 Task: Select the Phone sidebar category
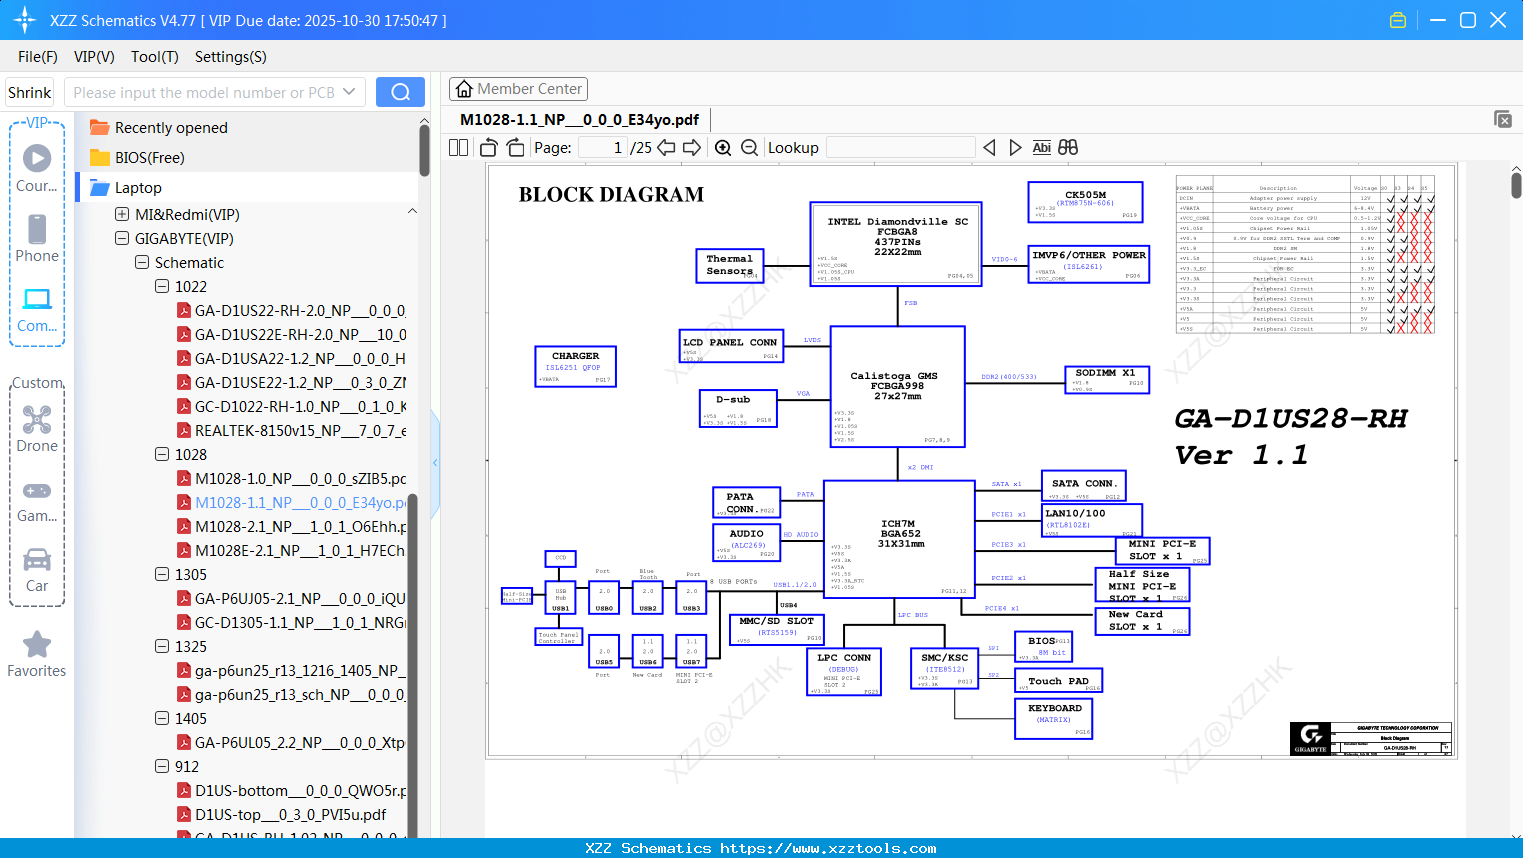[37, 238]
